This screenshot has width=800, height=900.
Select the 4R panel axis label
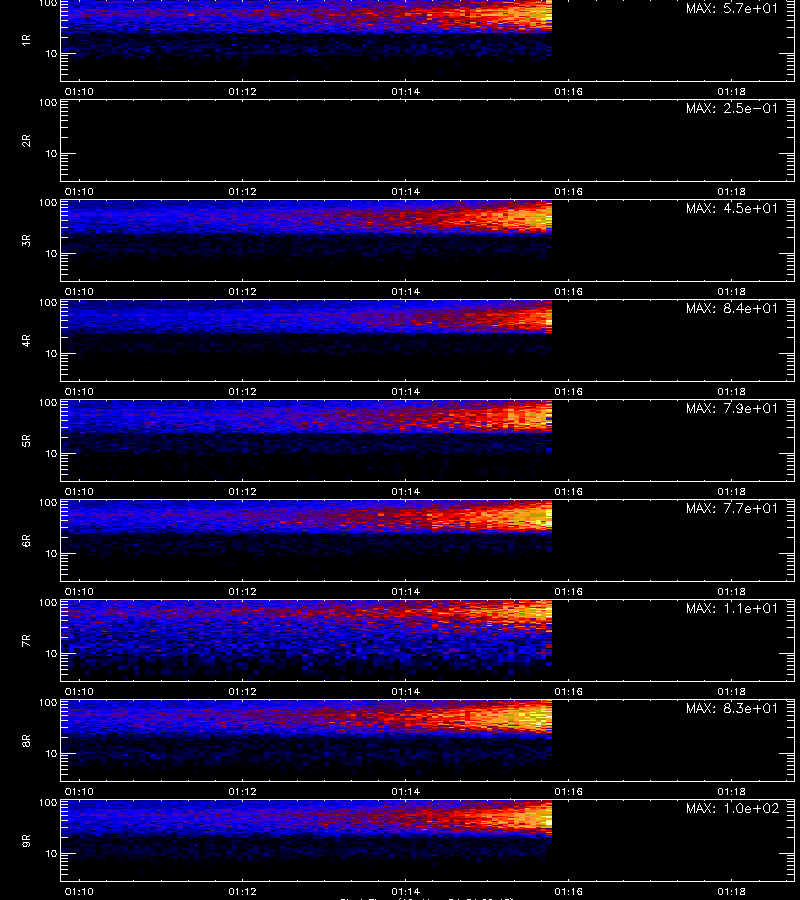tap(26, 340)
